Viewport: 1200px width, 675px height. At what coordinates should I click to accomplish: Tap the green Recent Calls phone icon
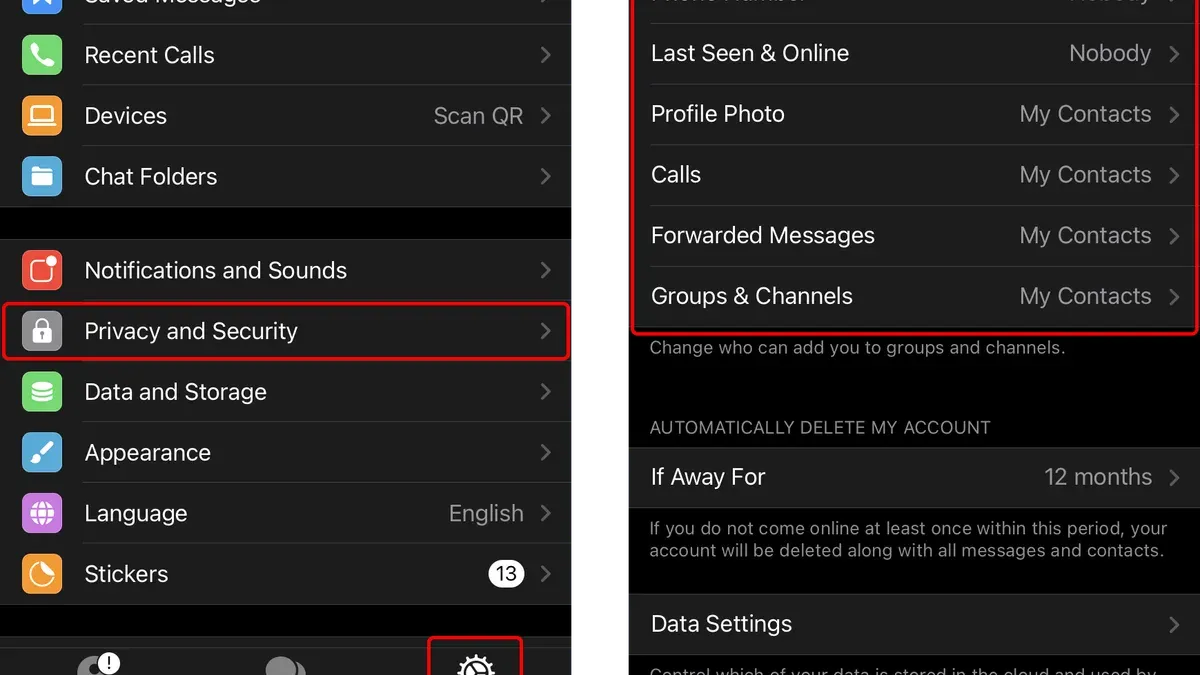pos(42,55)
